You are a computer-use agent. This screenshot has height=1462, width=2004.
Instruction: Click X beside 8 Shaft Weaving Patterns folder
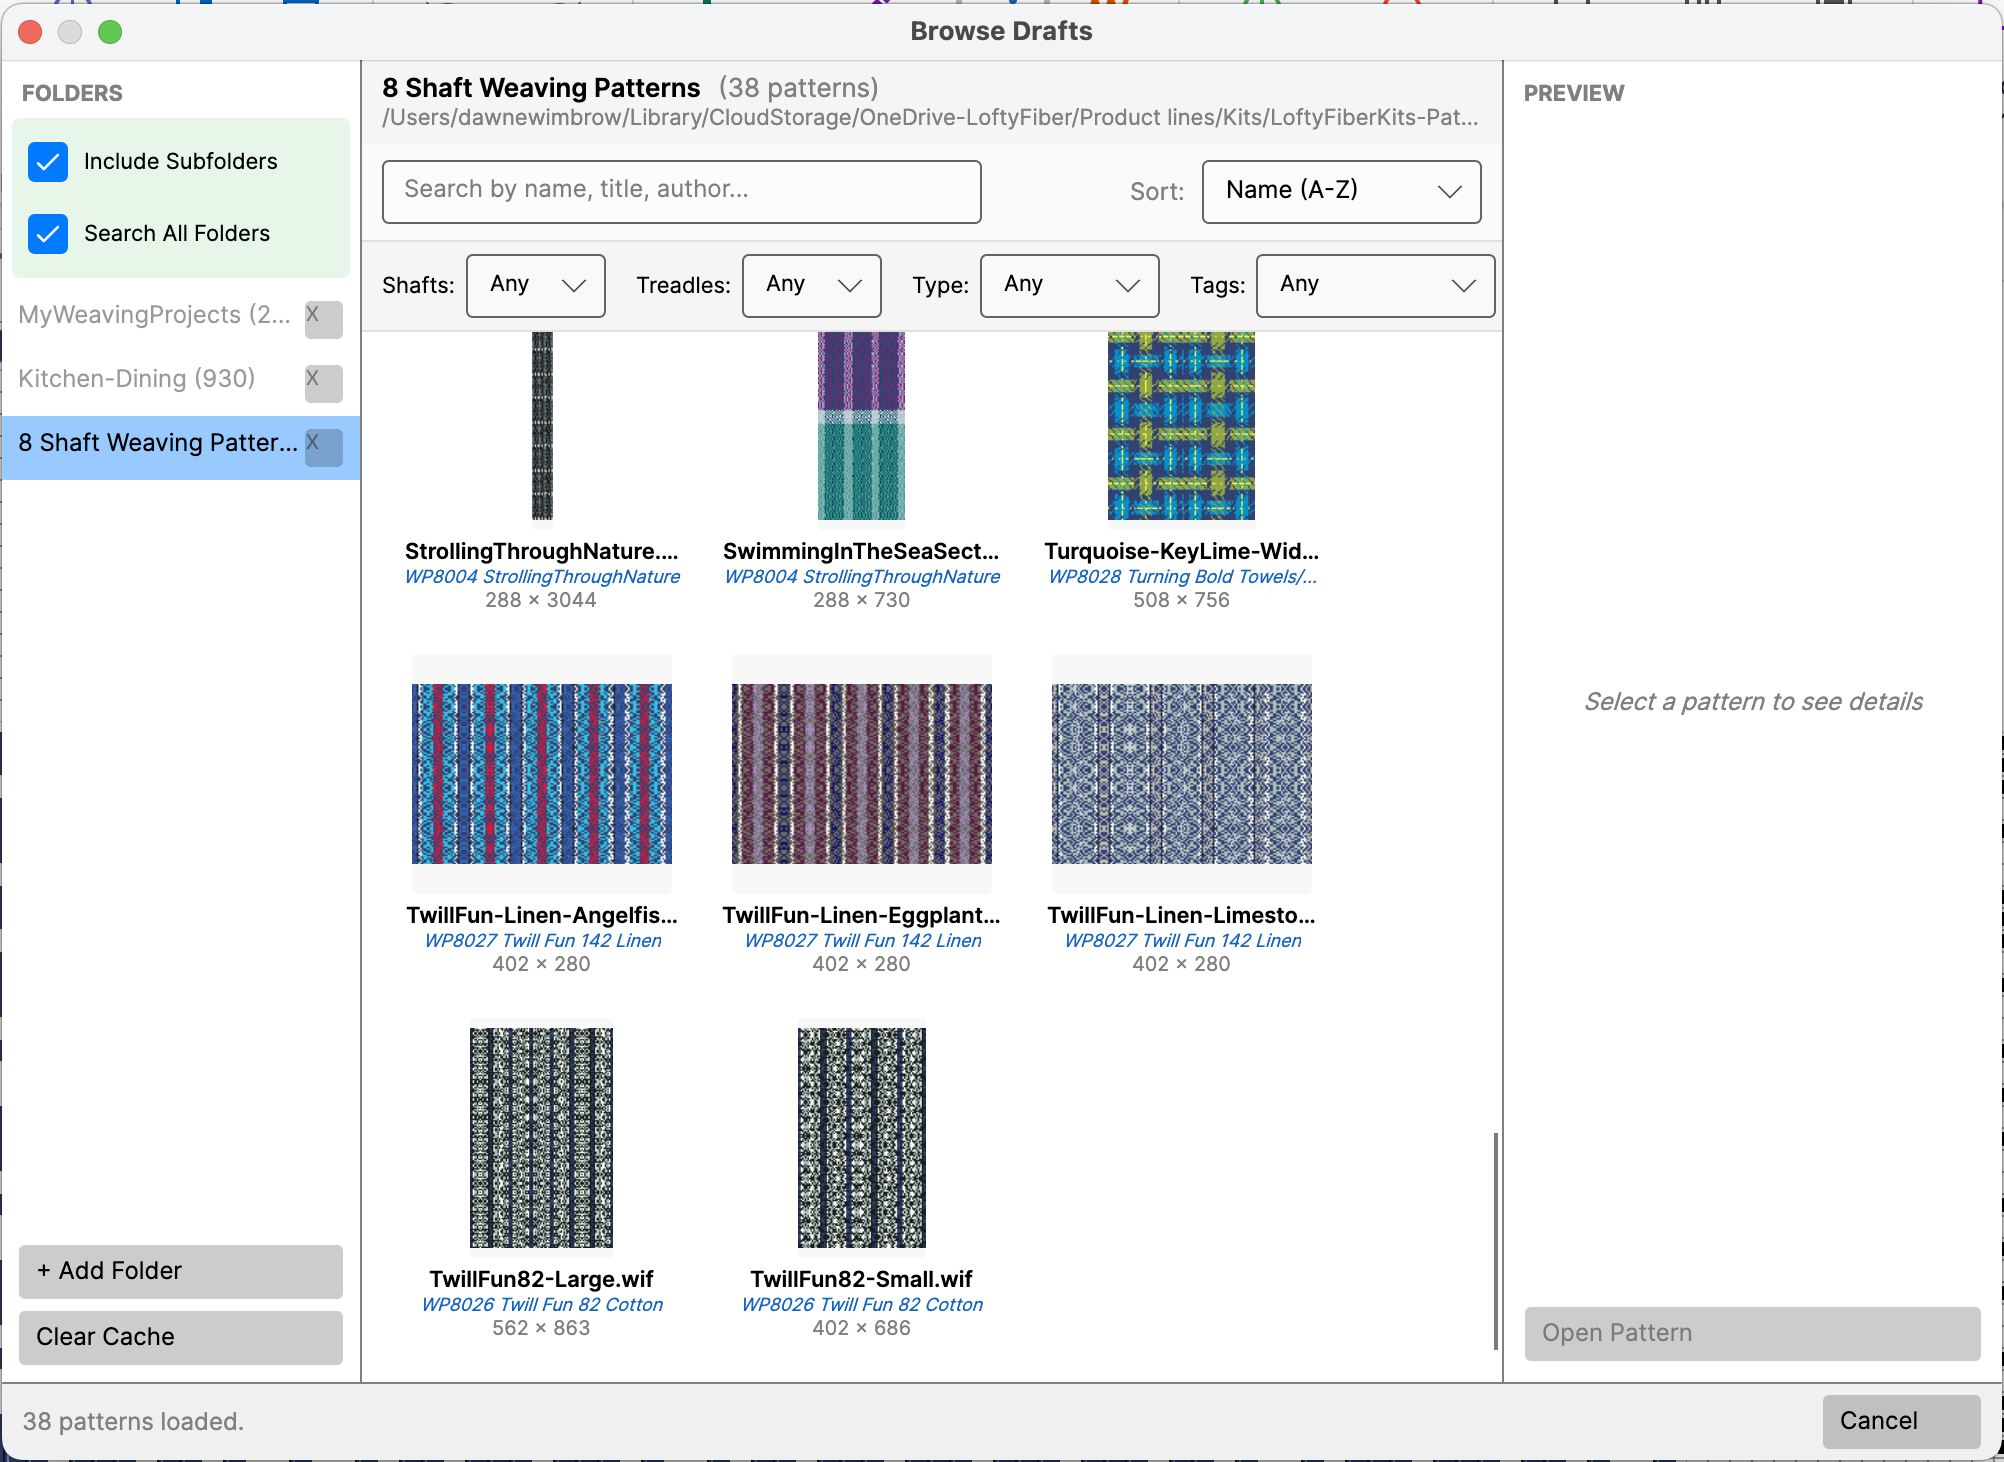tap(323, 446)
